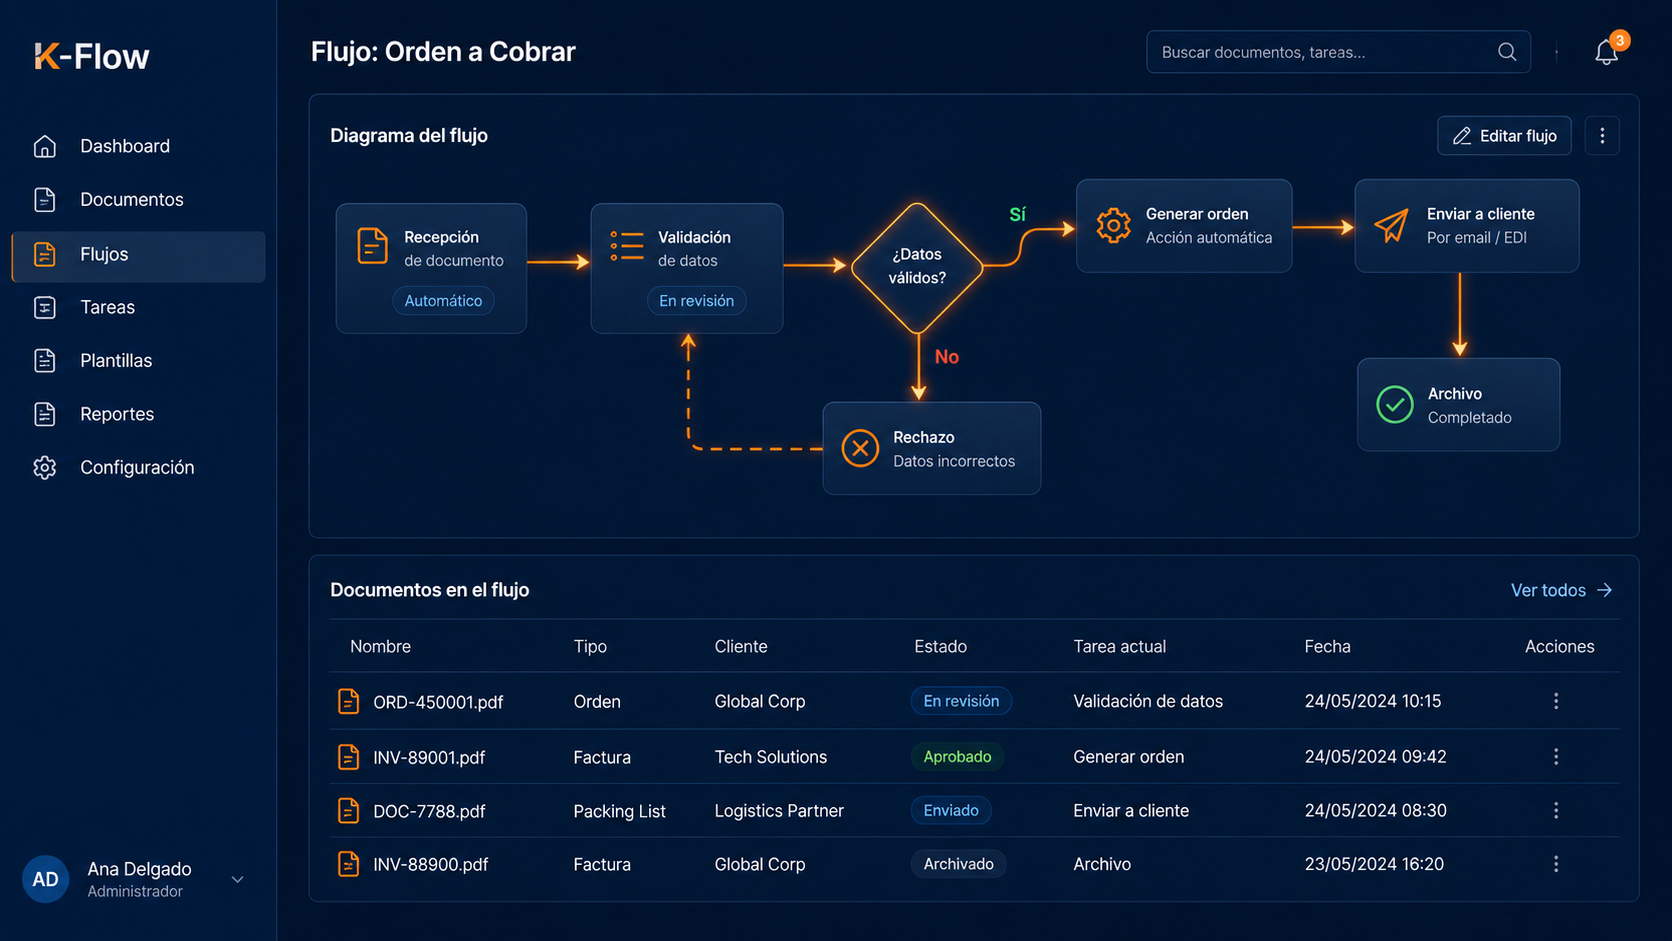Click the En revisión tag on Validación node
1672x941 pixels.
pyautogui.click(x=696, y=300)
